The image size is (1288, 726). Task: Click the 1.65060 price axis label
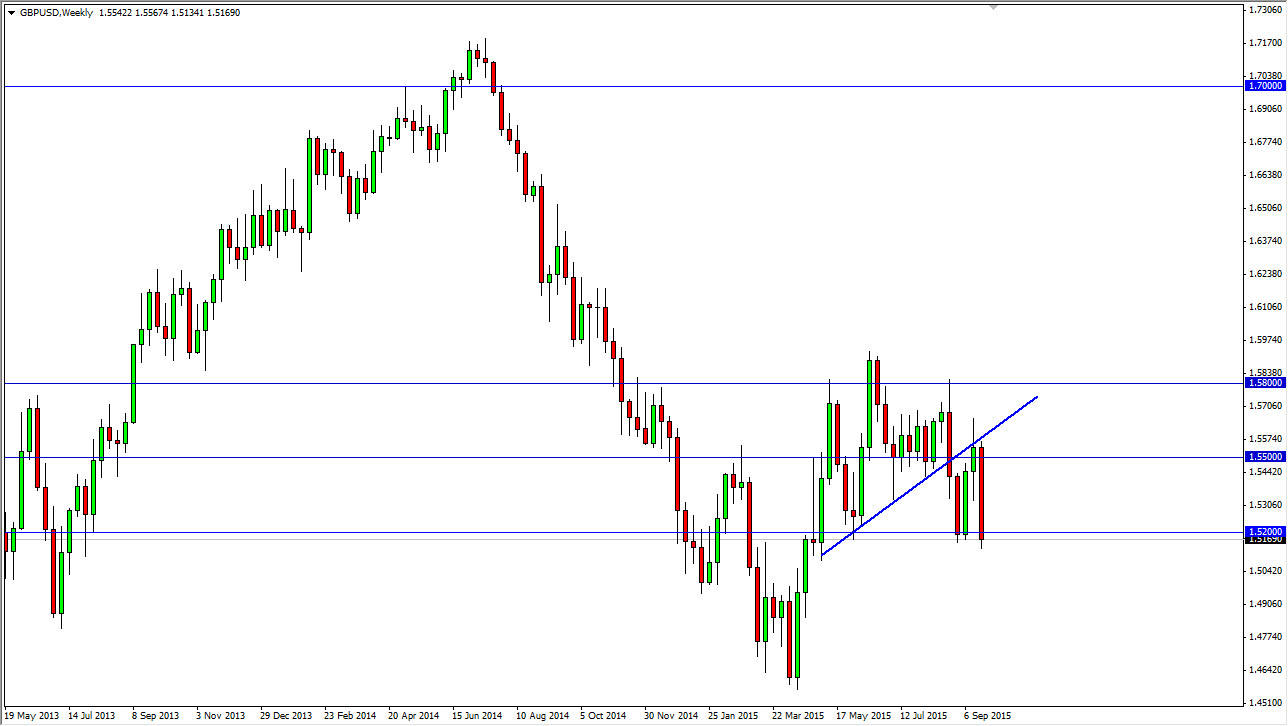pos(1266,208)
